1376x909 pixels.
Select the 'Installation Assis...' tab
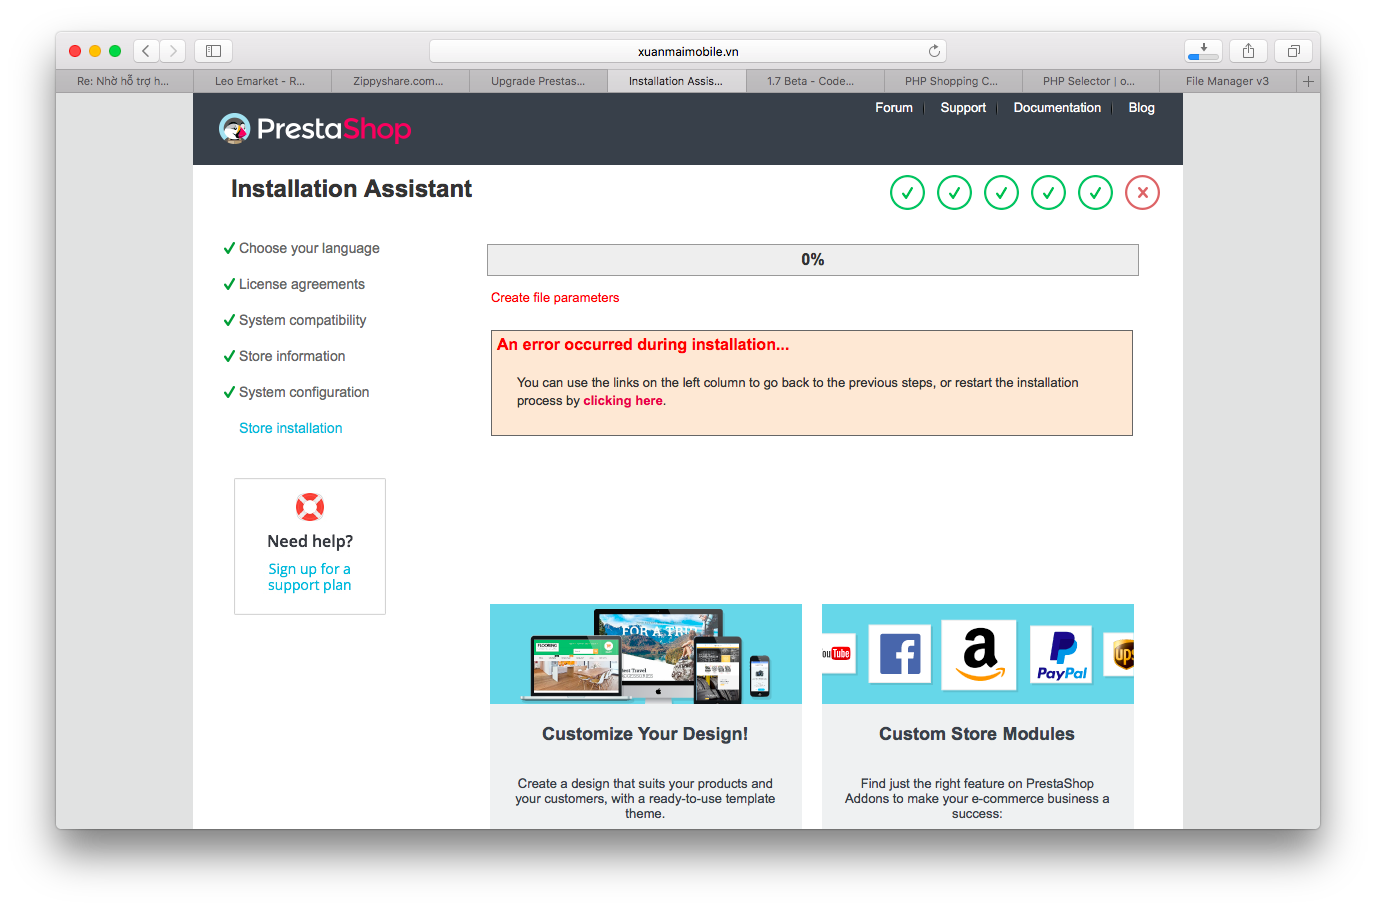[676, 81]
